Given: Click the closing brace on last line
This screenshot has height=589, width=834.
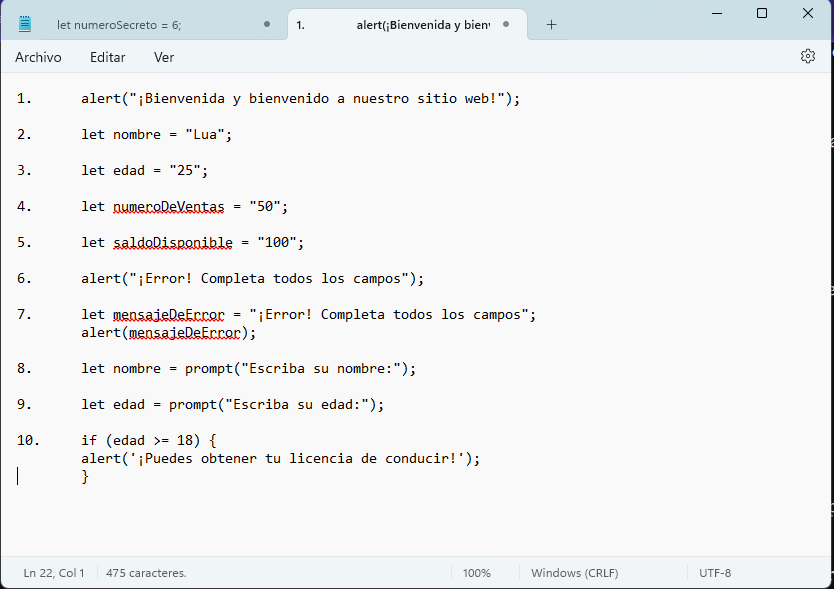Looking at the screenshot, I should 85,476.
